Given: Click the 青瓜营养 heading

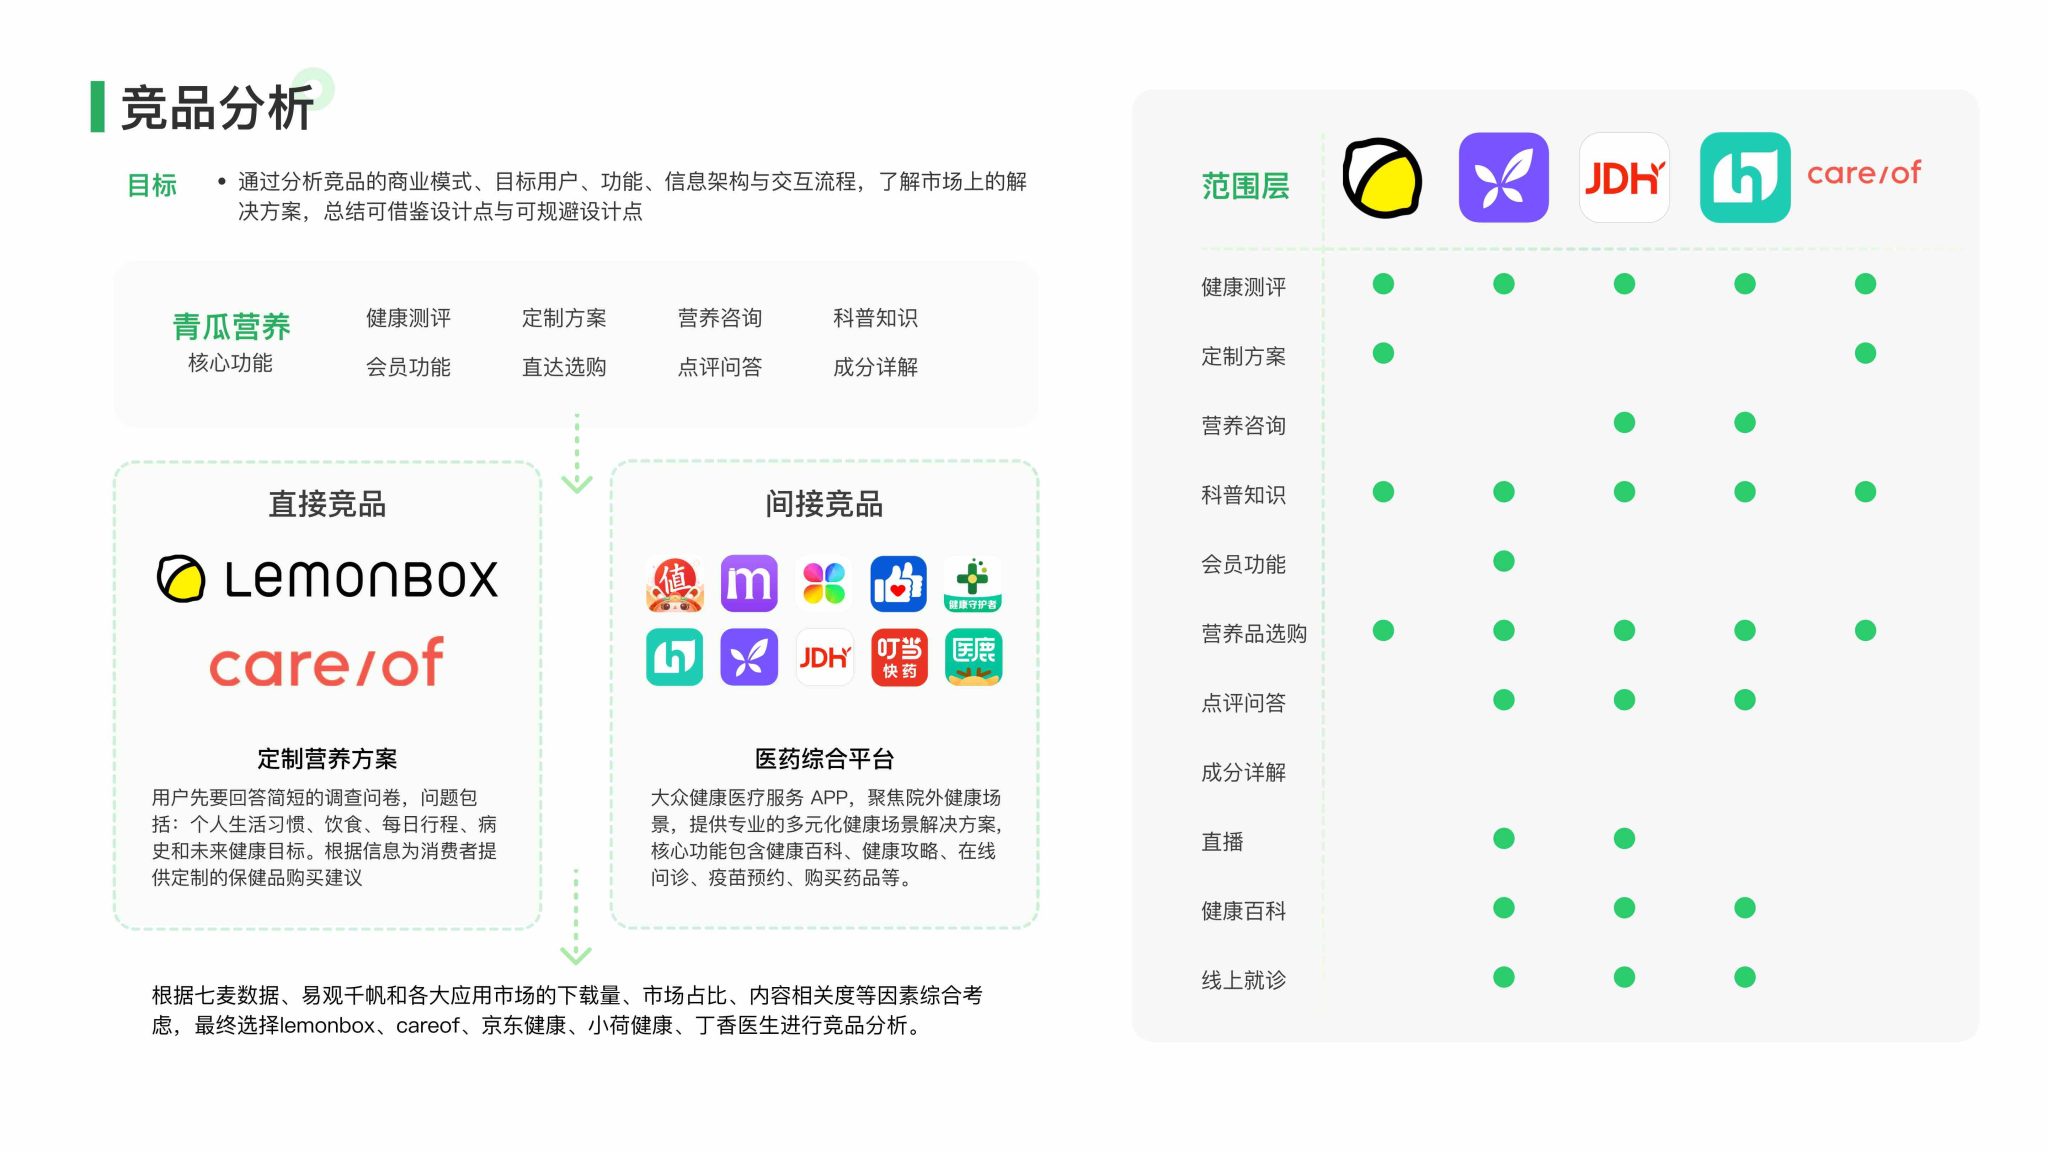Looking at the screenshot, I should 231,326.
